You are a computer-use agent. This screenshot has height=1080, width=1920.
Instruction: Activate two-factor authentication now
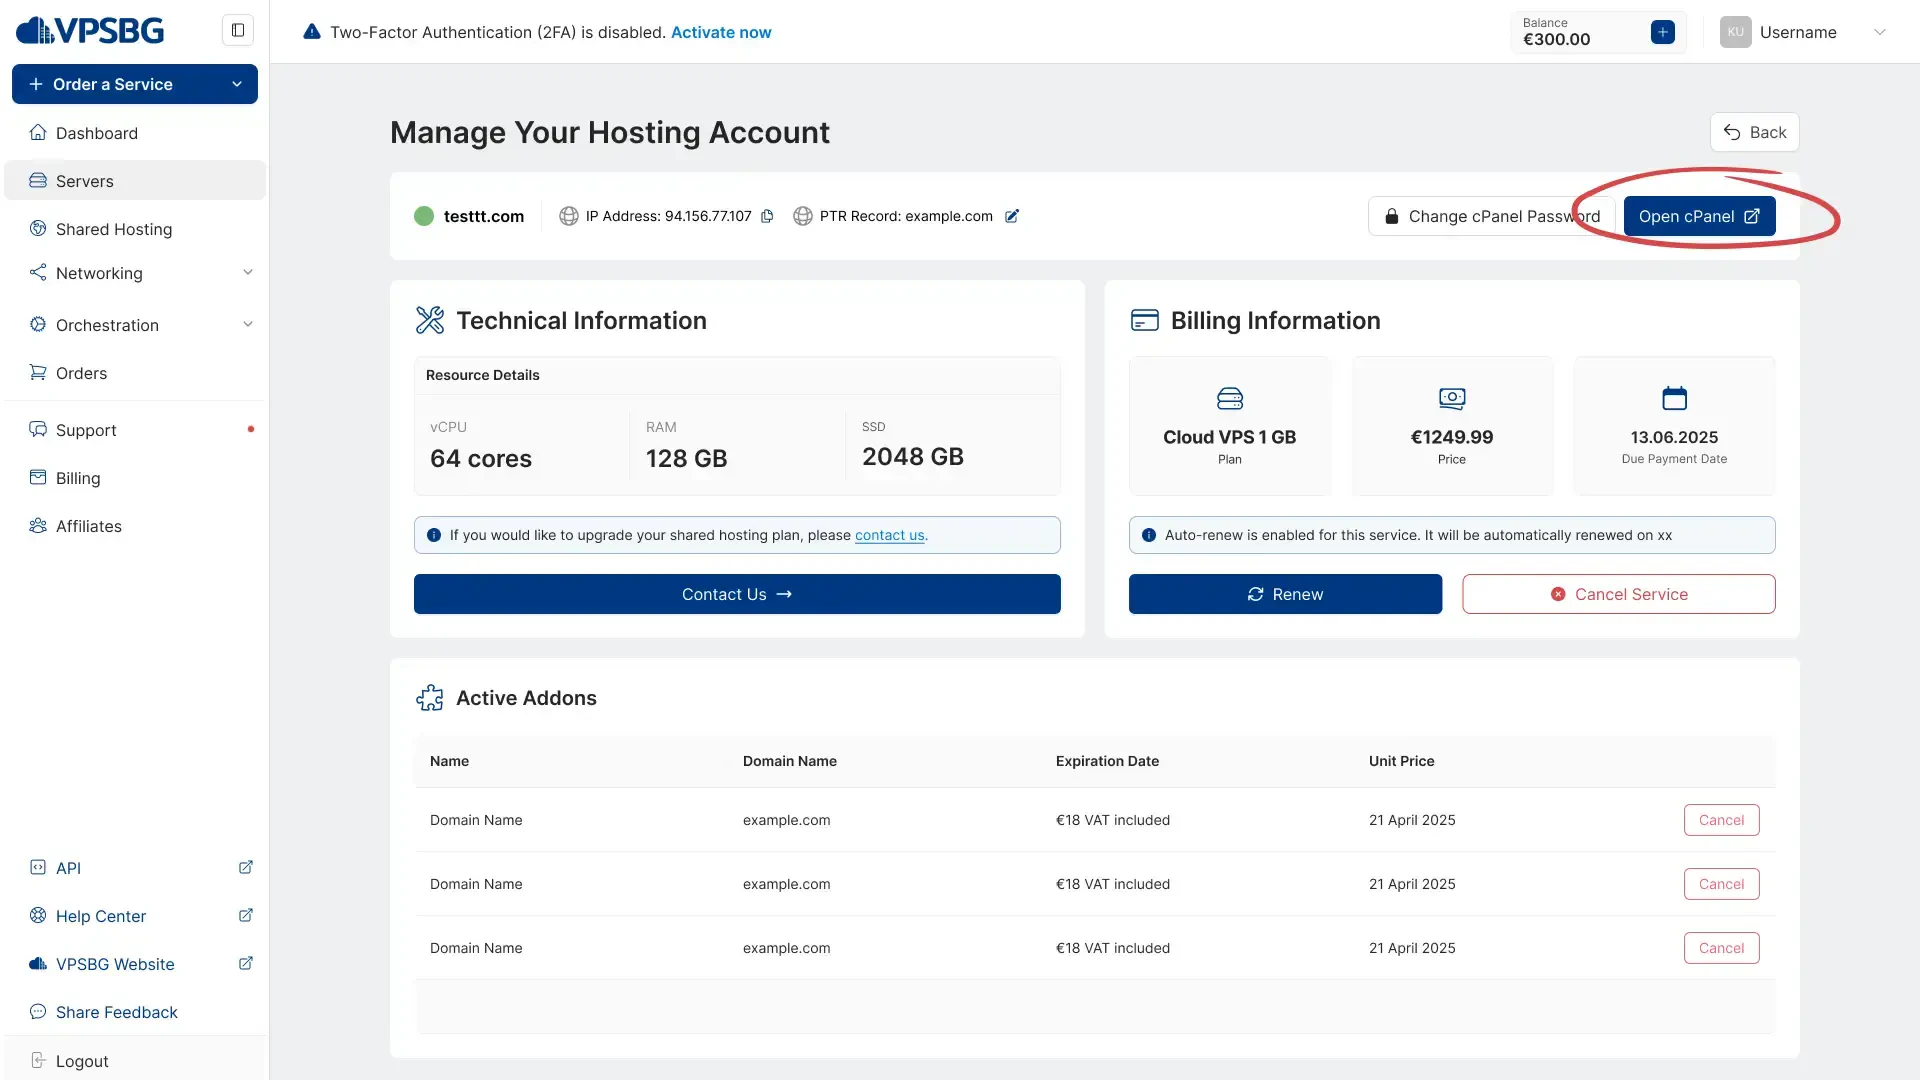click(721, 32)
